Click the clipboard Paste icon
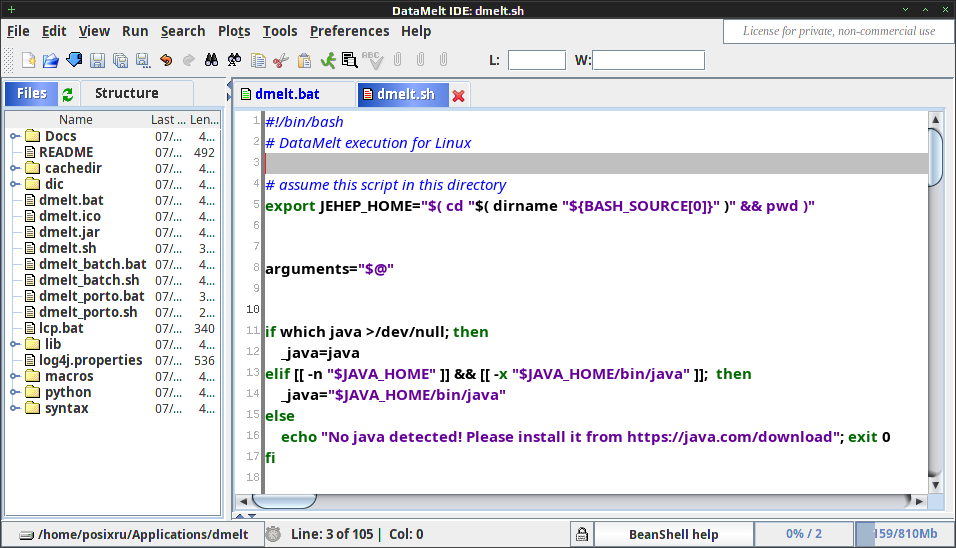The height and width of the screenshot is (548, 956). (x=304, y=60)
